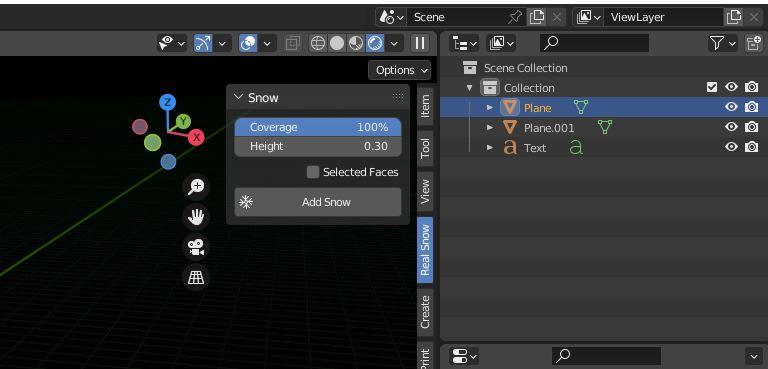768x369 pixels.
Task: Collapse the Snow panel
Action: (x=239, y=98)
